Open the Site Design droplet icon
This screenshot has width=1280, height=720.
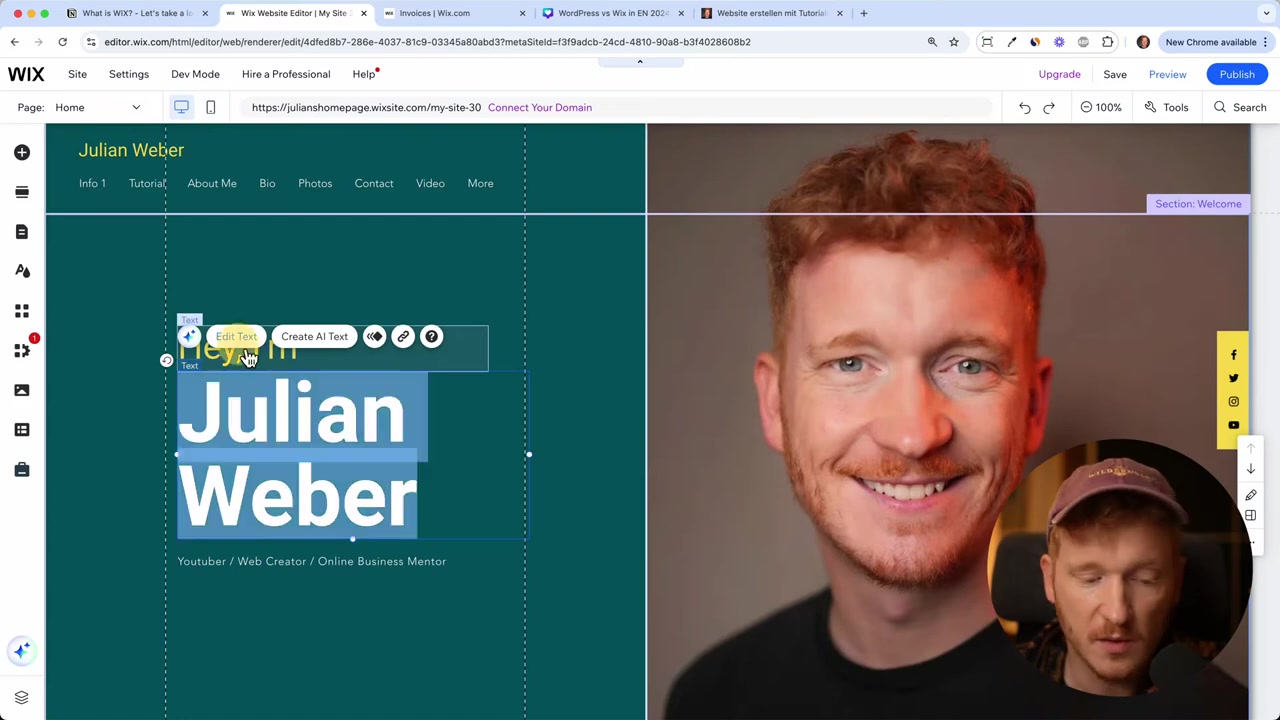22,271
